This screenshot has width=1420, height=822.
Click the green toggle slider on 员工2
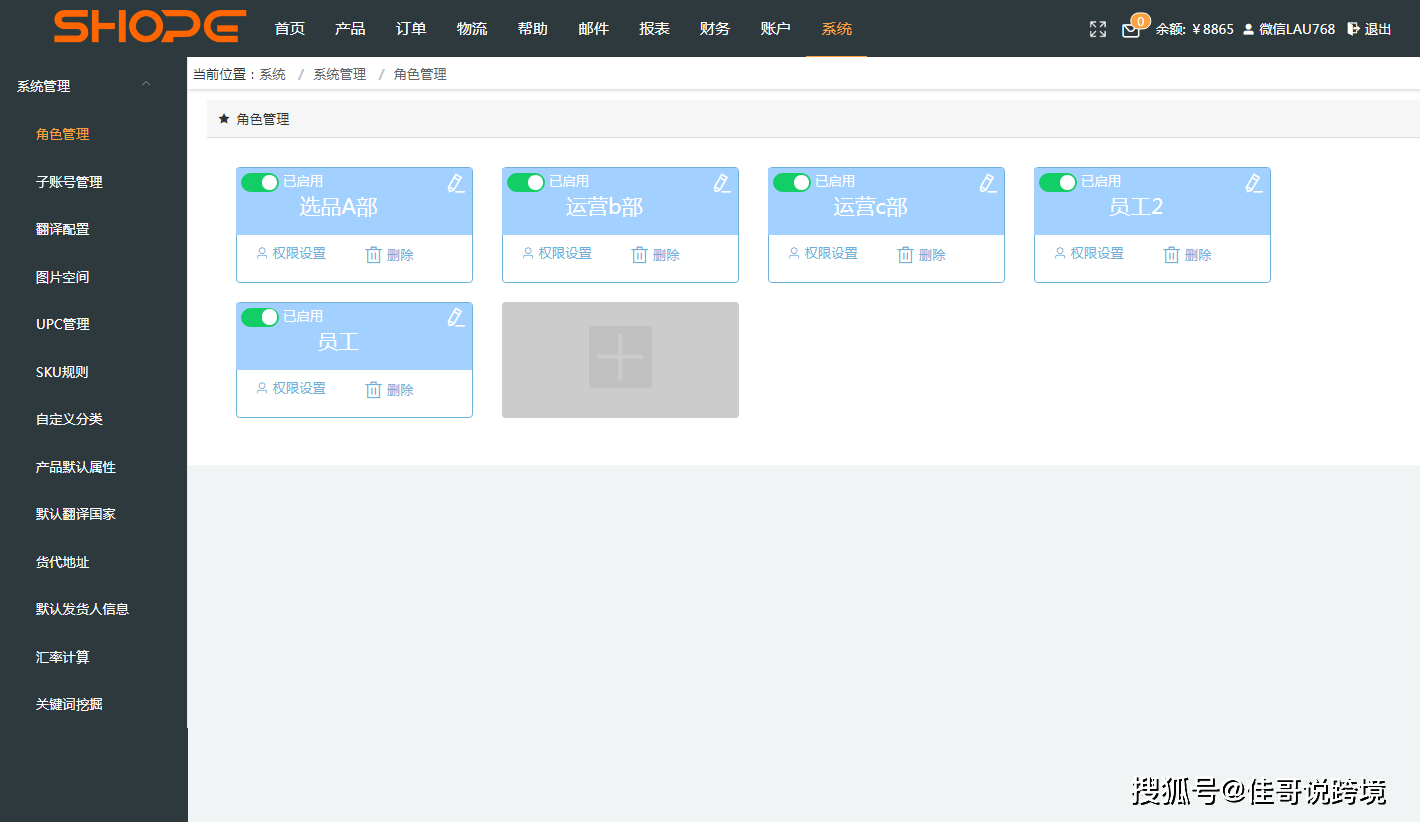[x=1058, y=182]
